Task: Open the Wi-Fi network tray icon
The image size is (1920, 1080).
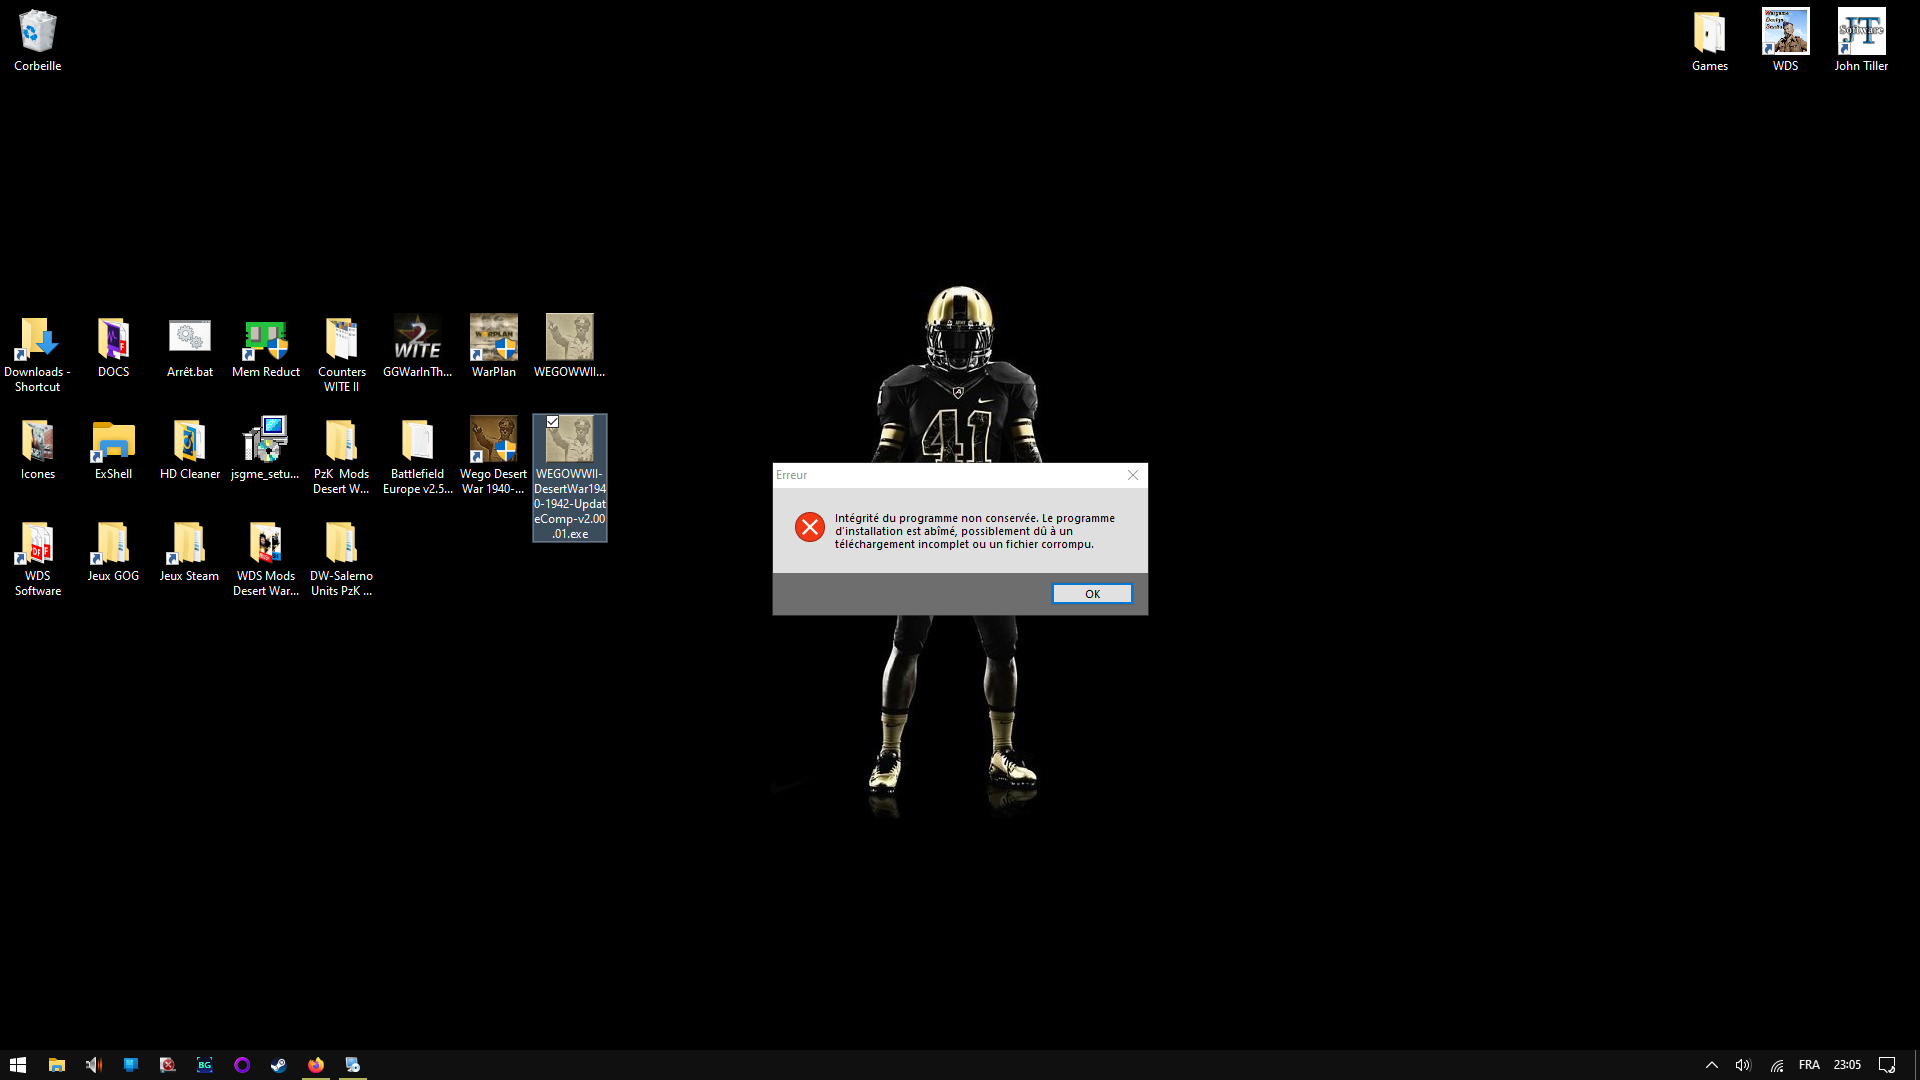Action: point(1777,1065)
